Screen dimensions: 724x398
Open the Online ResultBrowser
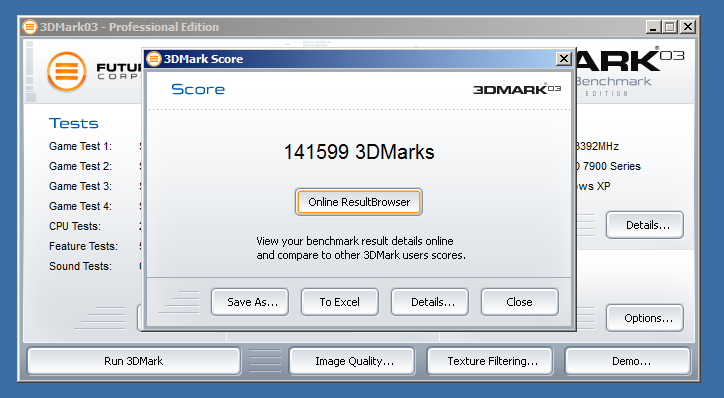coord(359,202)
